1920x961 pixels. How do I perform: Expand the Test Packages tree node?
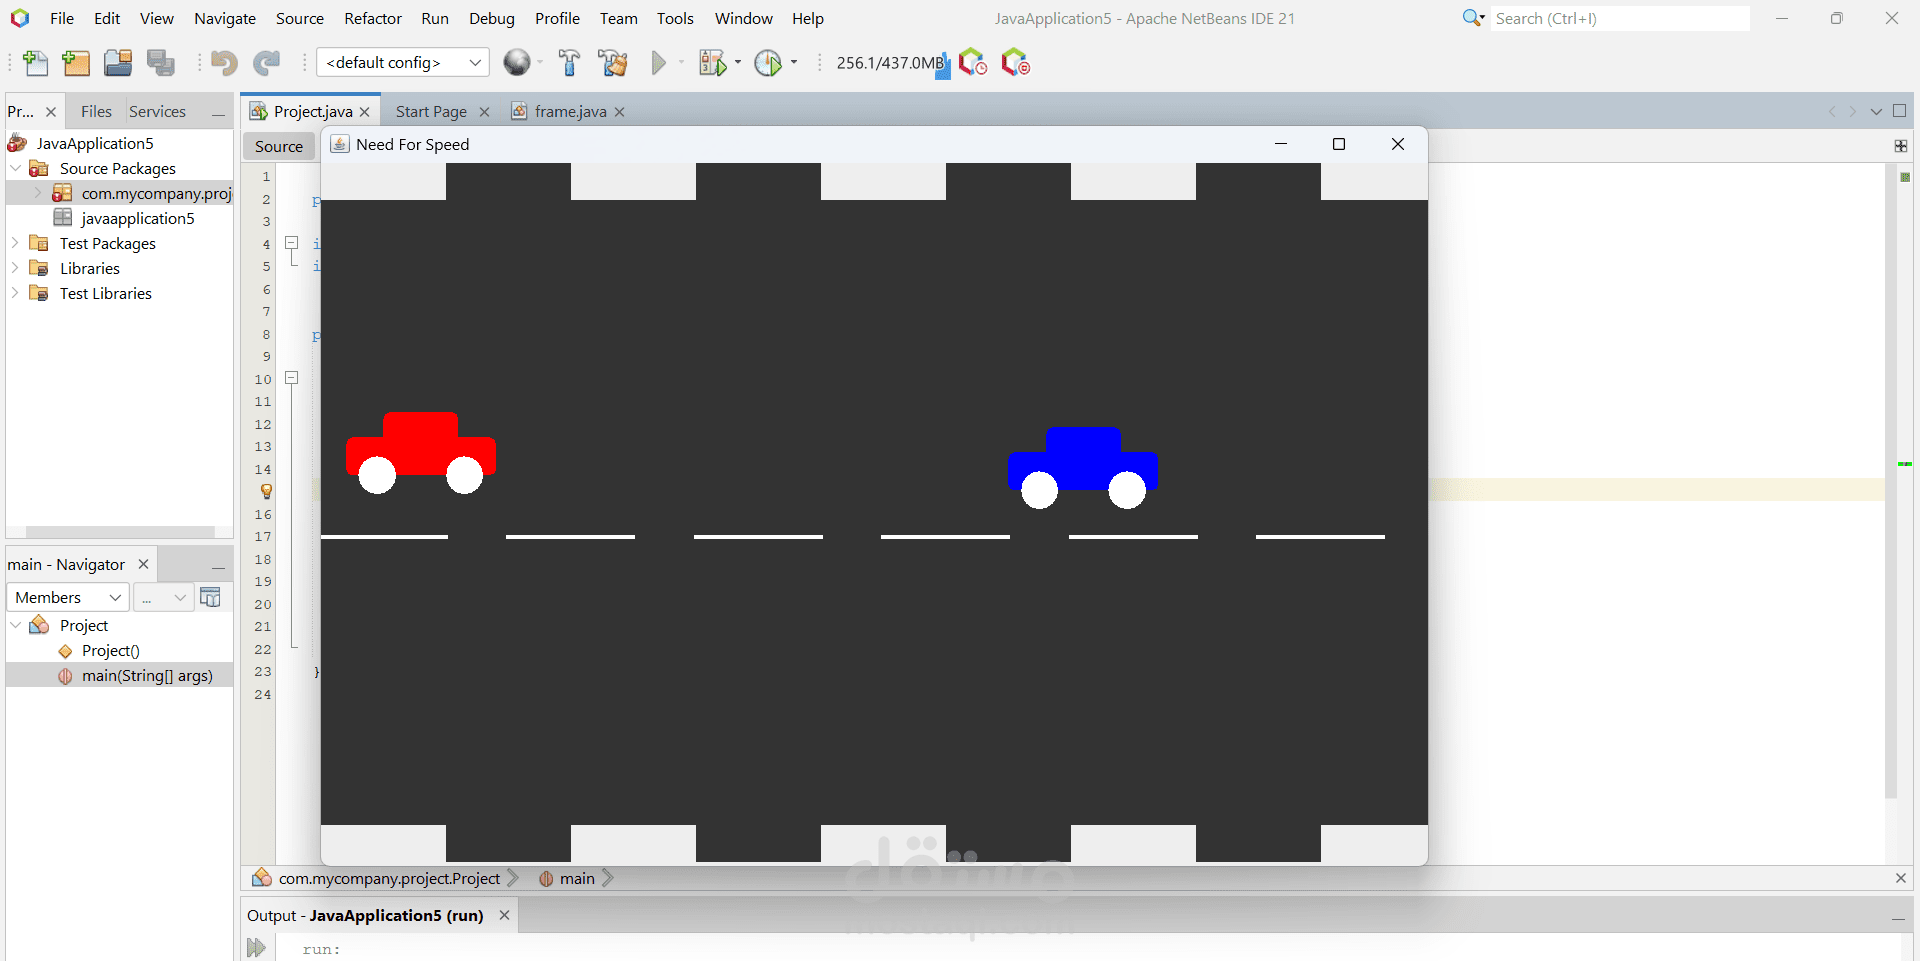pyautogui.click(x=16, y=243)
